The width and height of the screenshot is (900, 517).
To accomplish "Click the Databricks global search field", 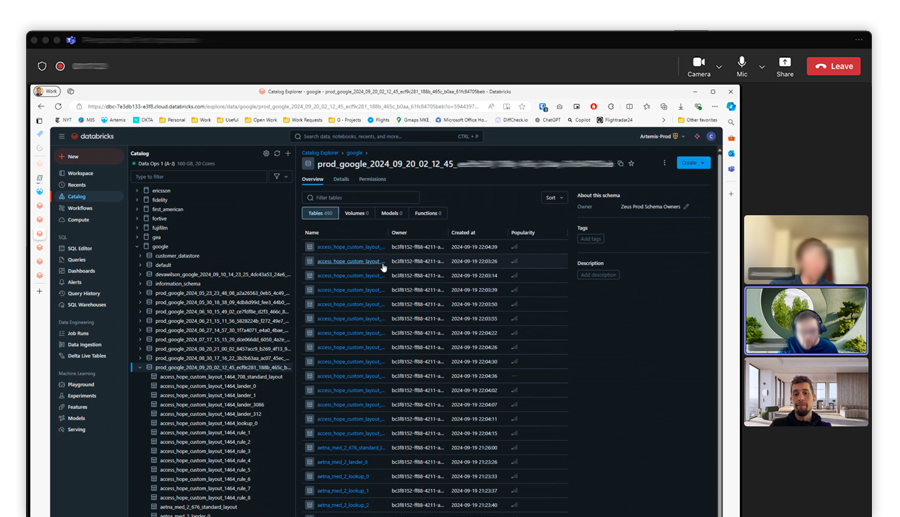I will [x=386, y=137].
